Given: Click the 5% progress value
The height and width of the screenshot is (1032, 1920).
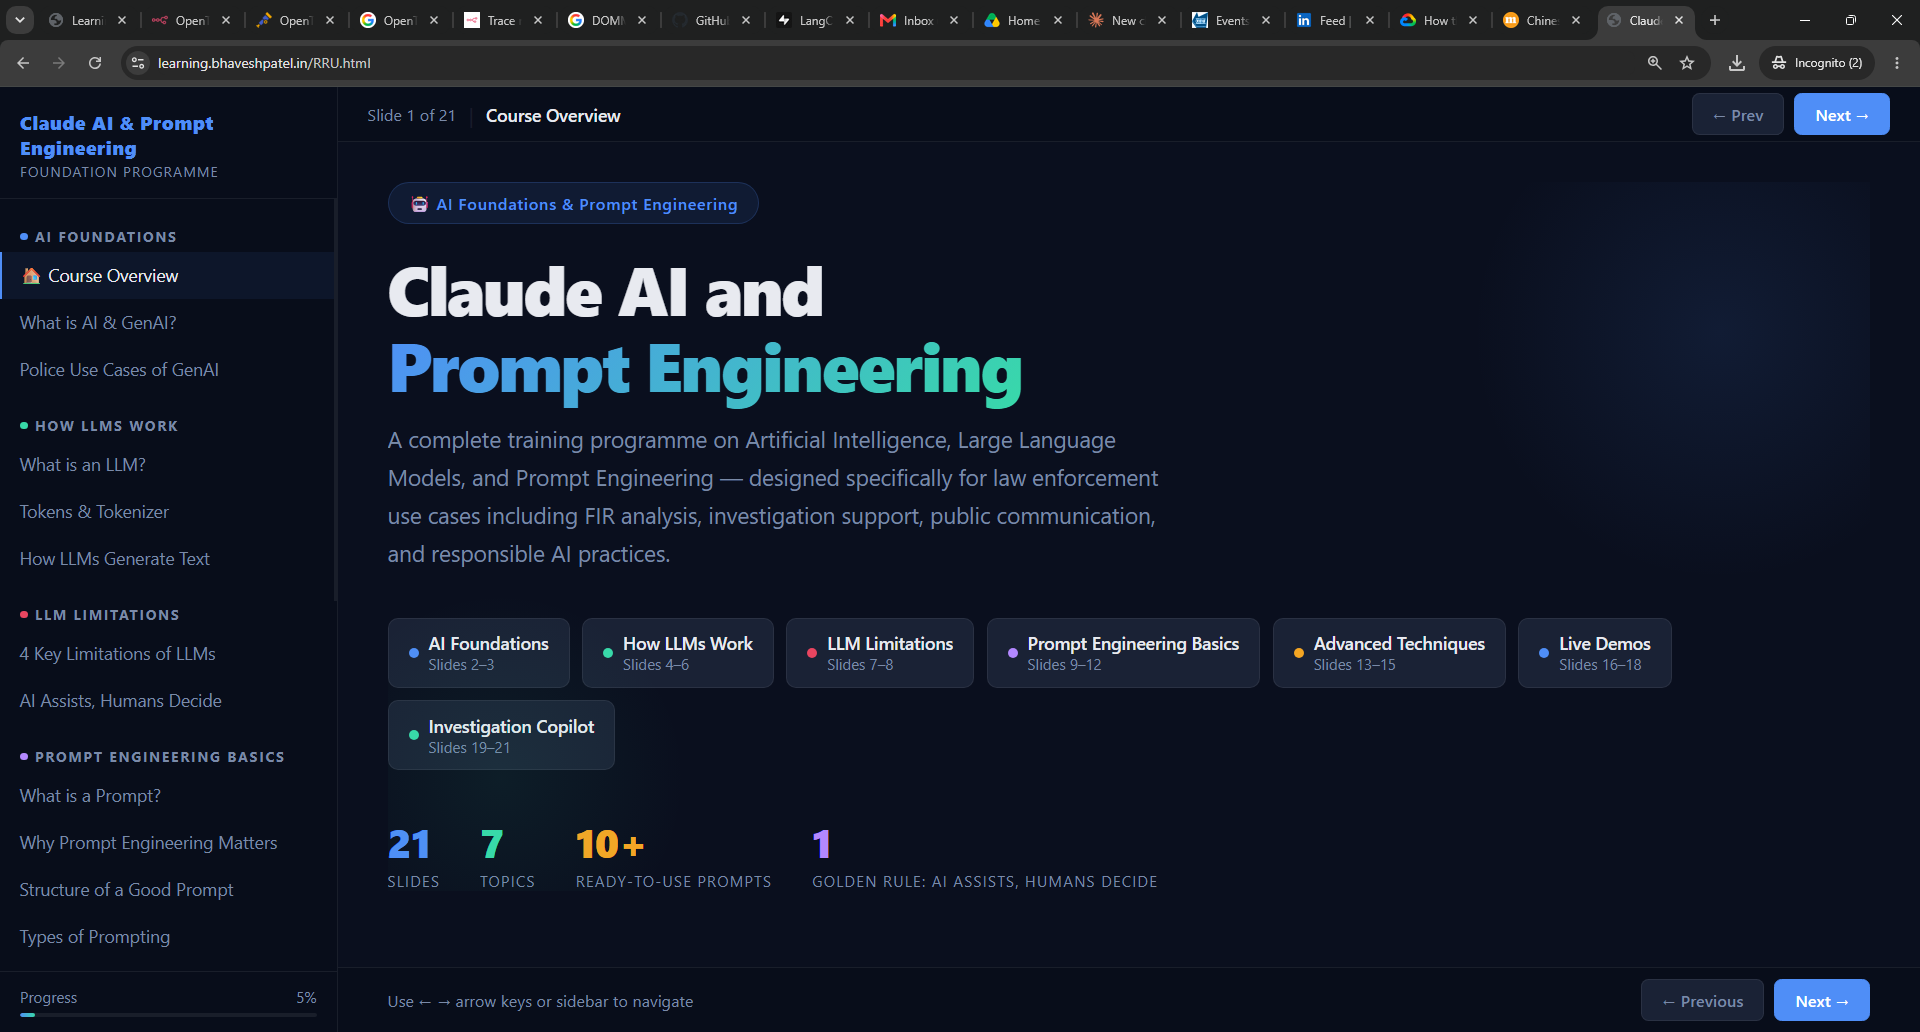Looking at the screenshot, I should coord(306,998).
